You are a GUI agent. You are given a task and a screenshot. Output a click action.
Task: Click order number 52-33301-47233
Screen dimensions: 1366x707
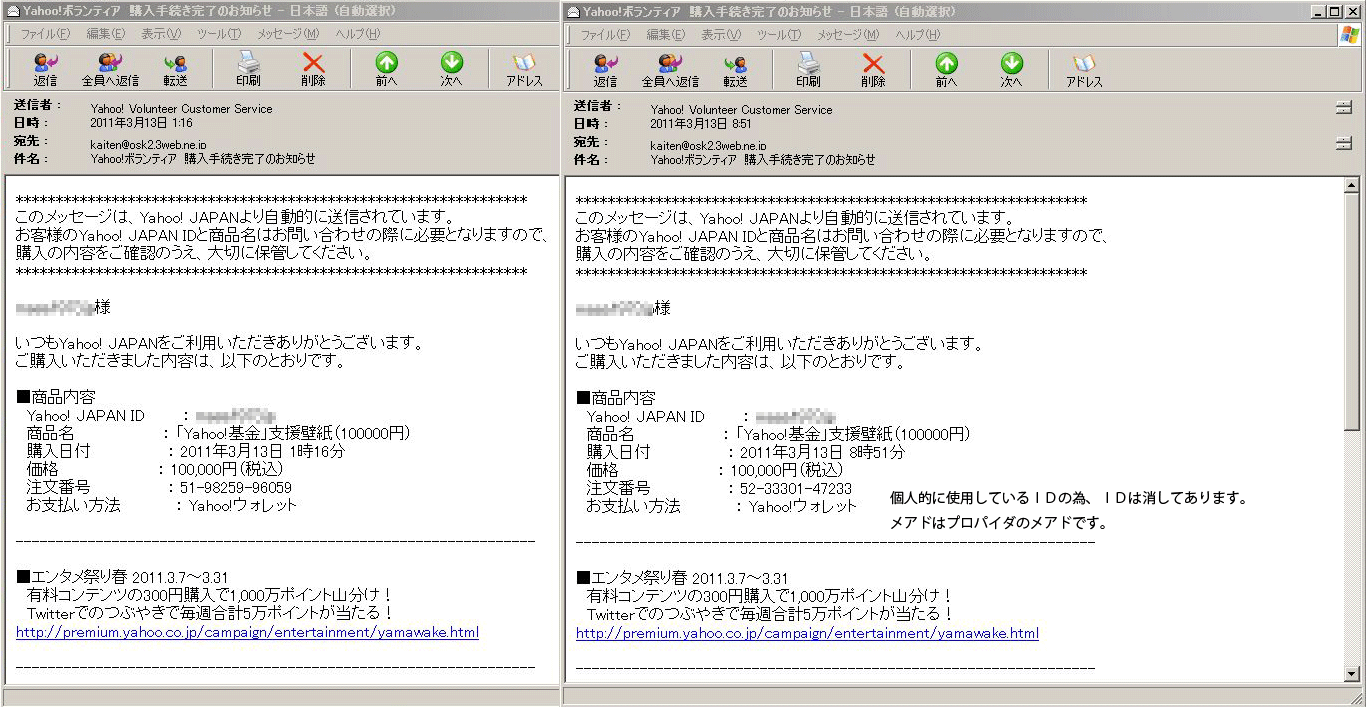(796, 489)
